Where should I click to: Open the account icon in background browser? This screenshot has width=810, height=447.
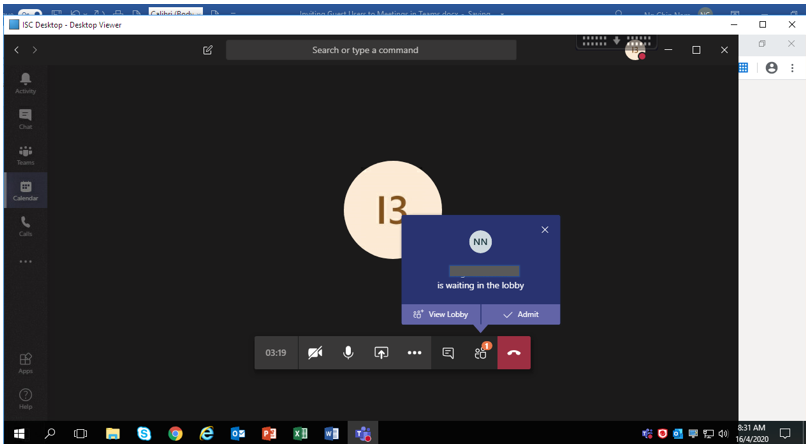coord(772,68)
